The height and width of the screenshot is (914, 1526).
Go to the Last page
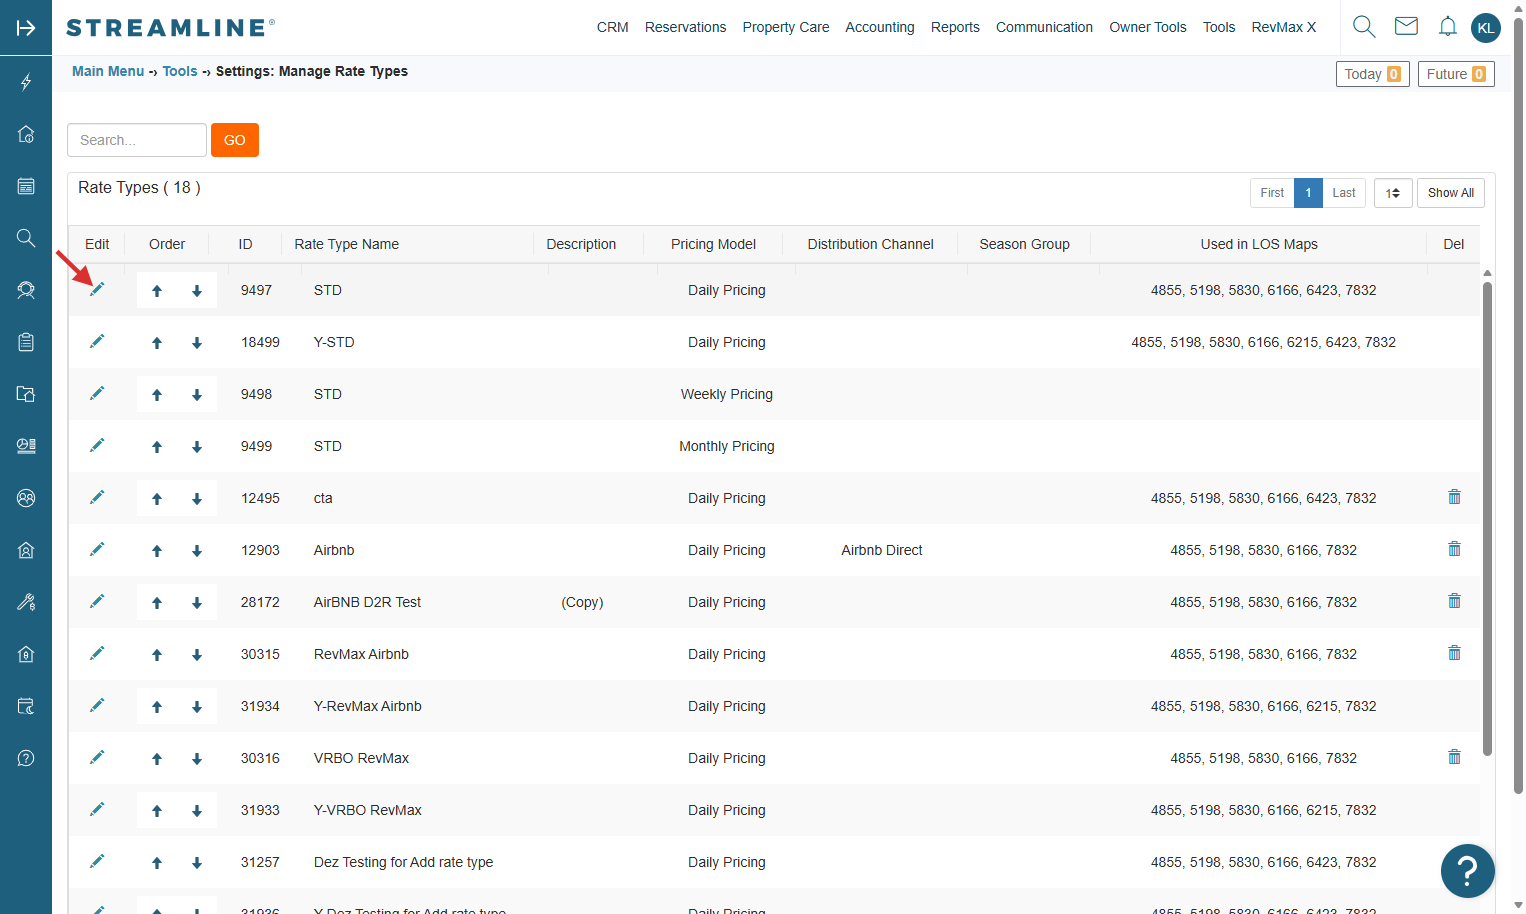click(1344, 193)
